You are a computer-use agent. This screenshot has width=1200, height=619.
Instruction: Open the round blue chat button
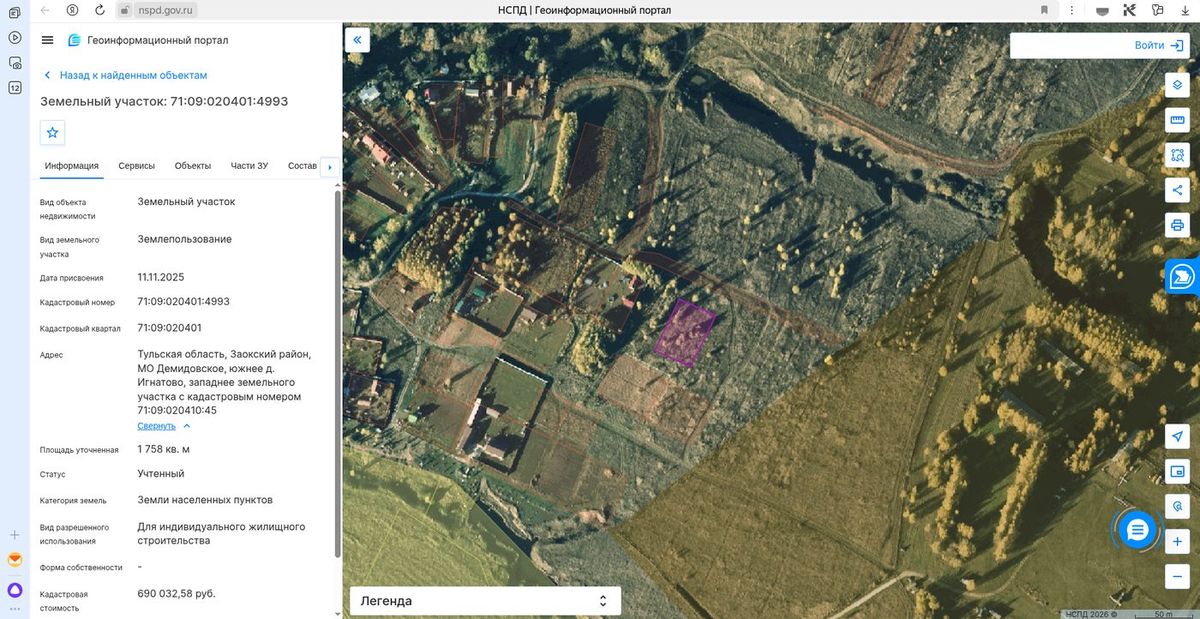tap(1137, 530)
